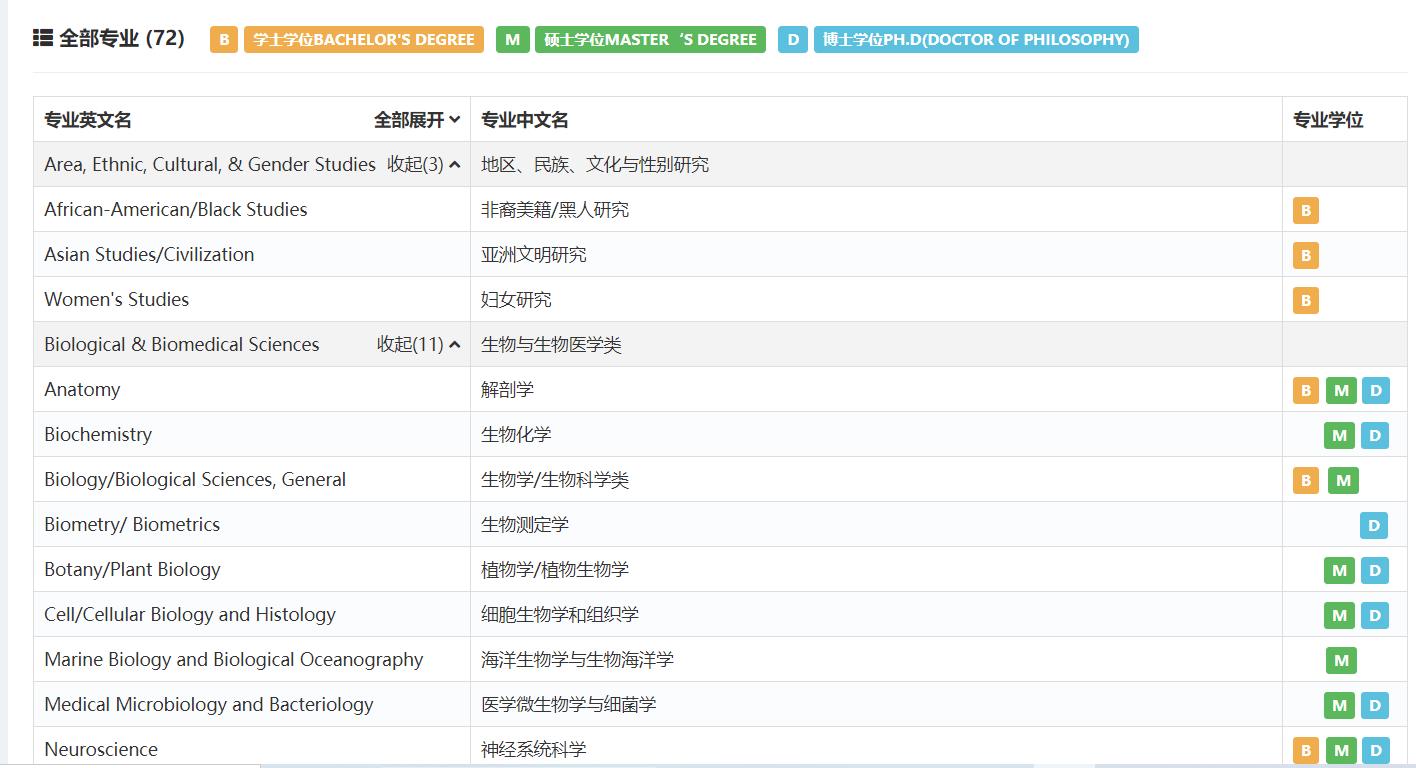Click B badge in Neuroscience row

click(1305, 750)
